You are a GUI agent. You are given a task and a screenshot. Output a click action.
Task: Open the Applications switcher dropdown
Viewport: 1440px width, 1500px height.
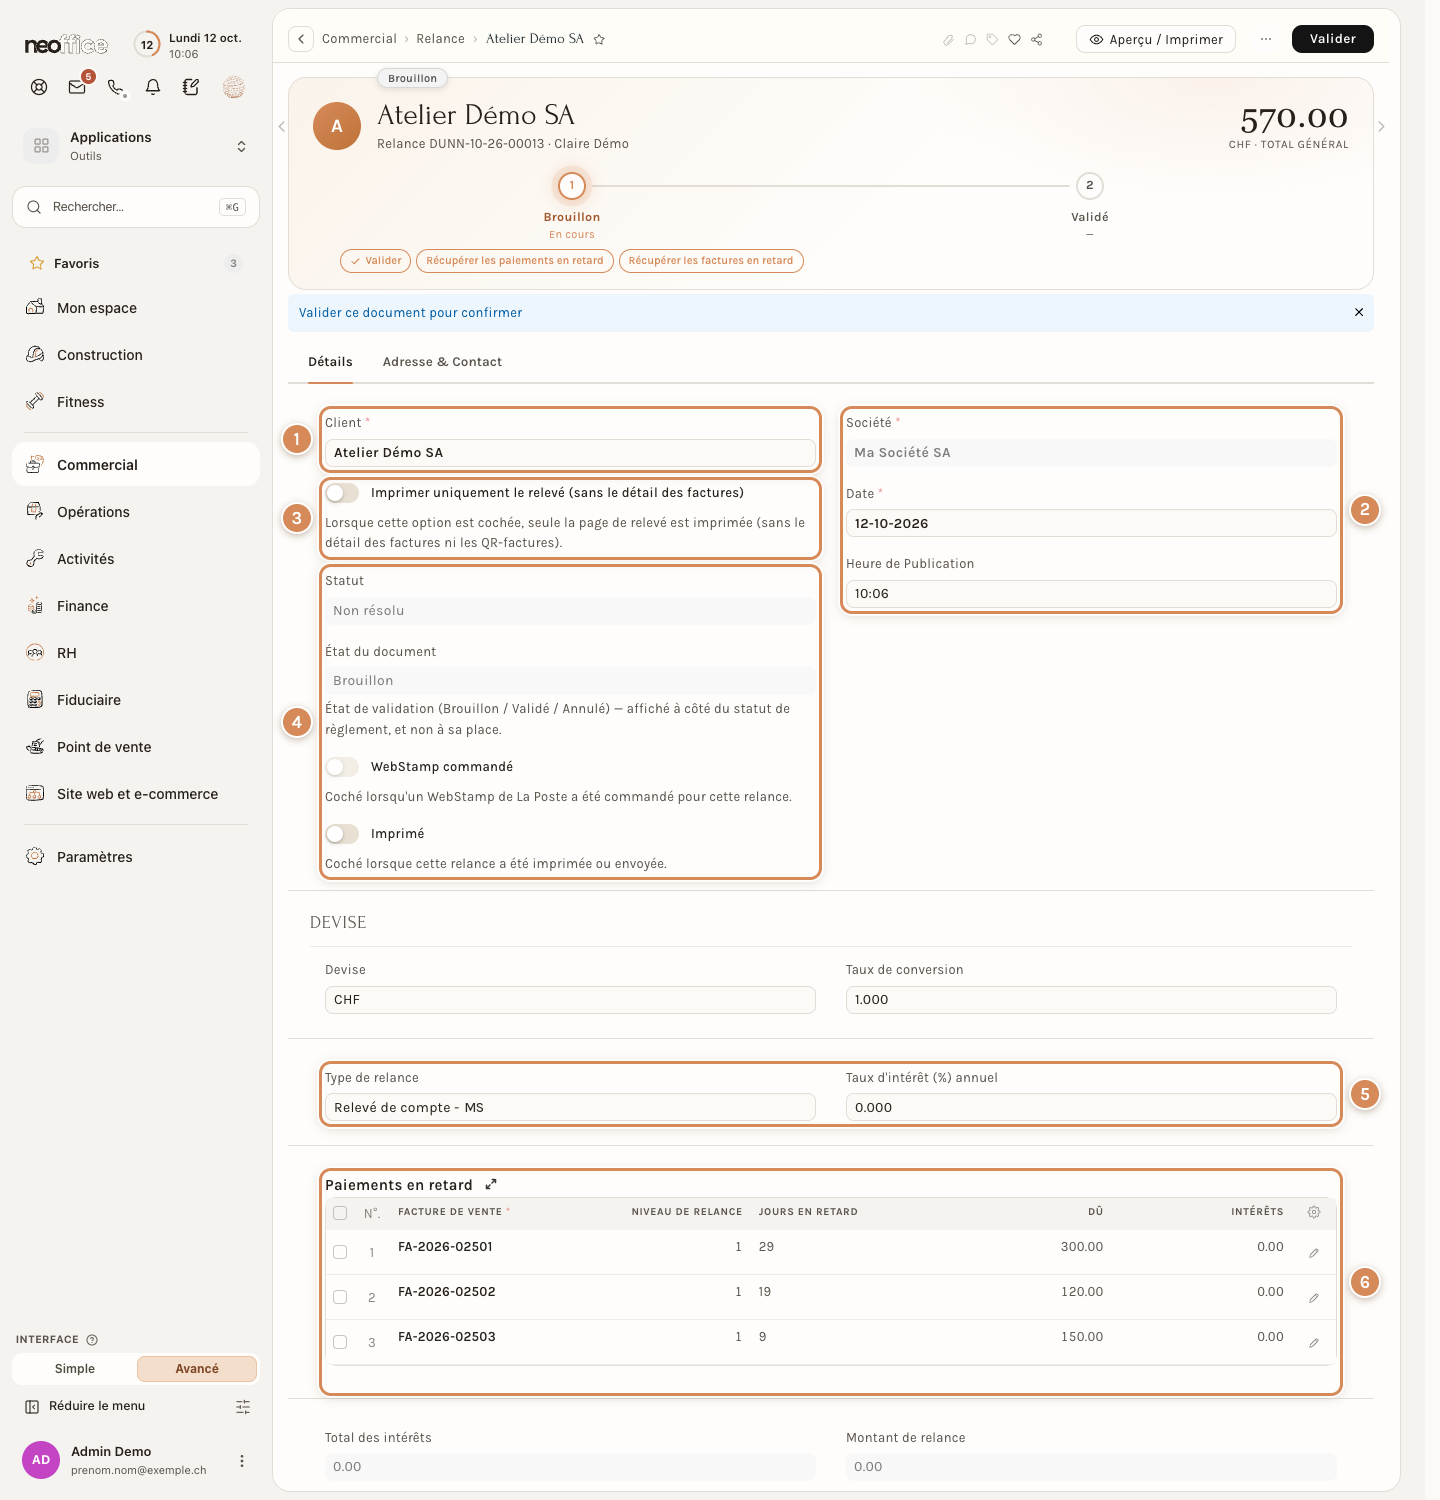point(136,146)
